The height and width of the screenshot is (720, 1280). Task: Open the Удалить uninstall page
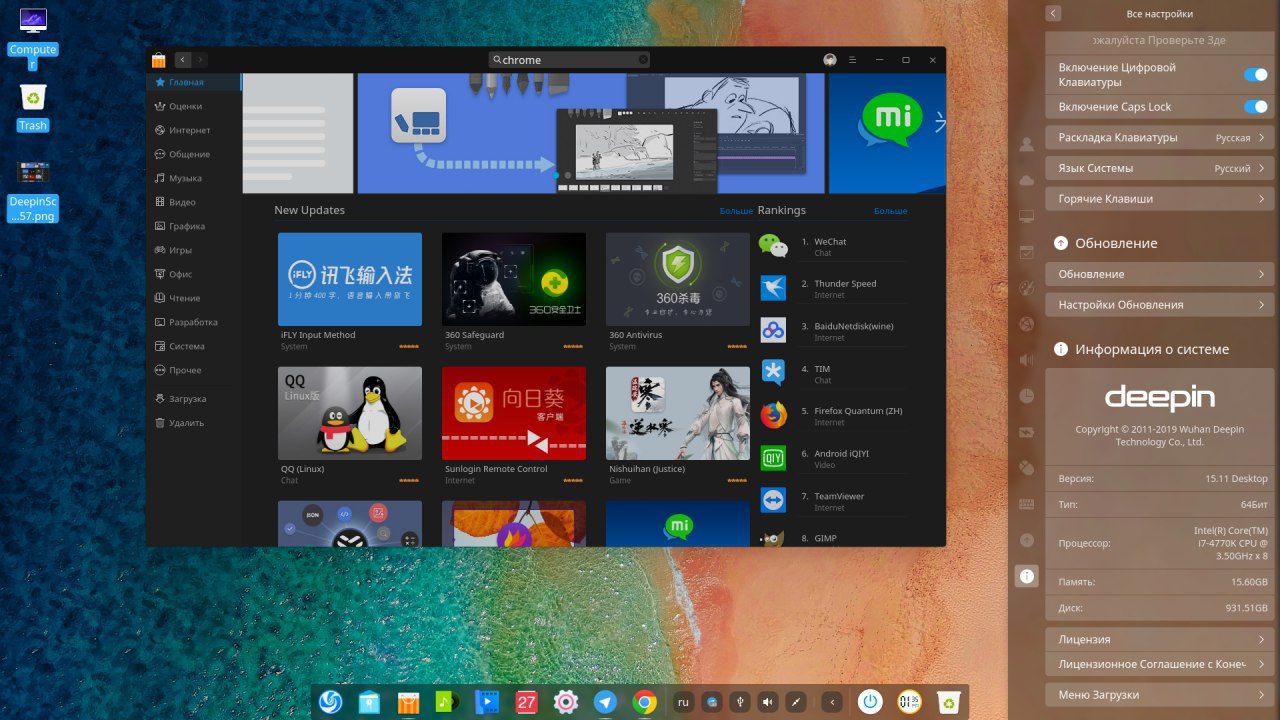(x=194, y=423)
